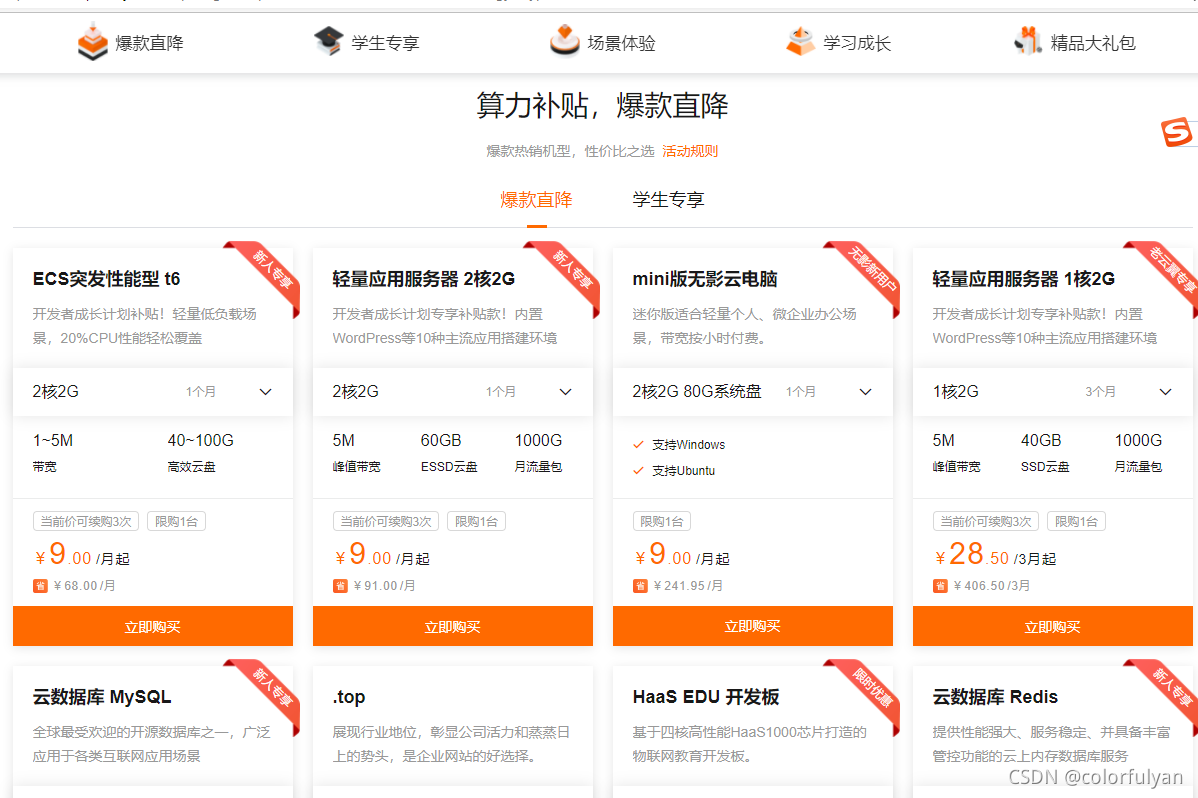Image resolution: width=1198 pixels, height=798 pixels.
Task: Click the 省 badge beside ¥241.95/月
Action: pyautogui.click(x=640, y=586)
